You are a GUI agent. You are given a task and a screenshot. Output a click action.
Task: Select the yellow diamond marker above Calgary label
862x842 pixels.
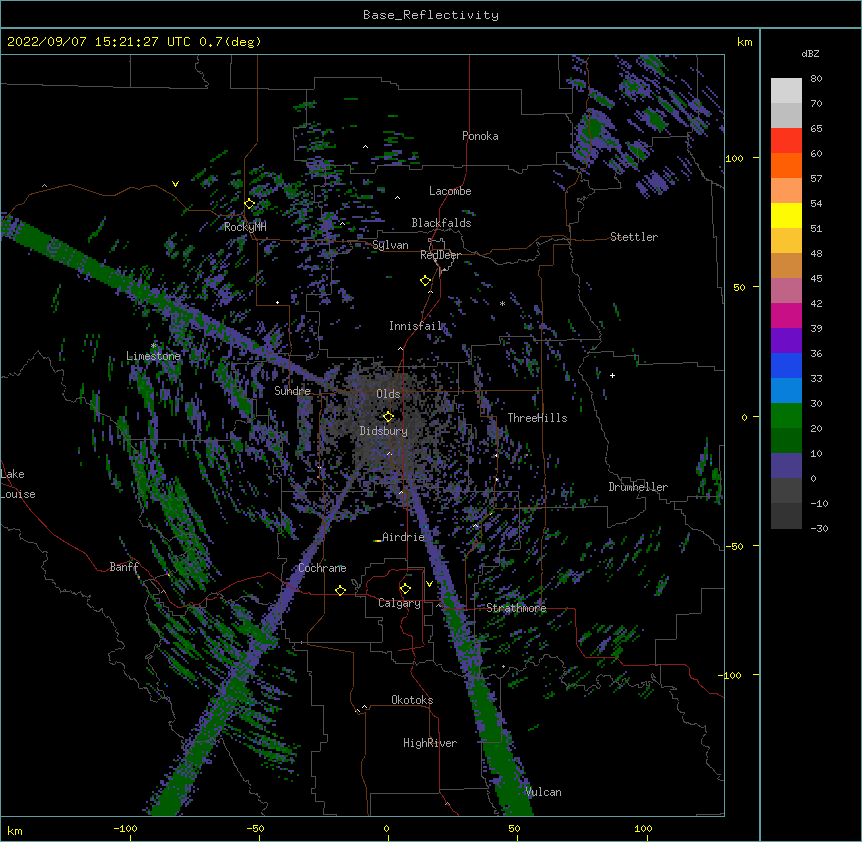[405, 589]
